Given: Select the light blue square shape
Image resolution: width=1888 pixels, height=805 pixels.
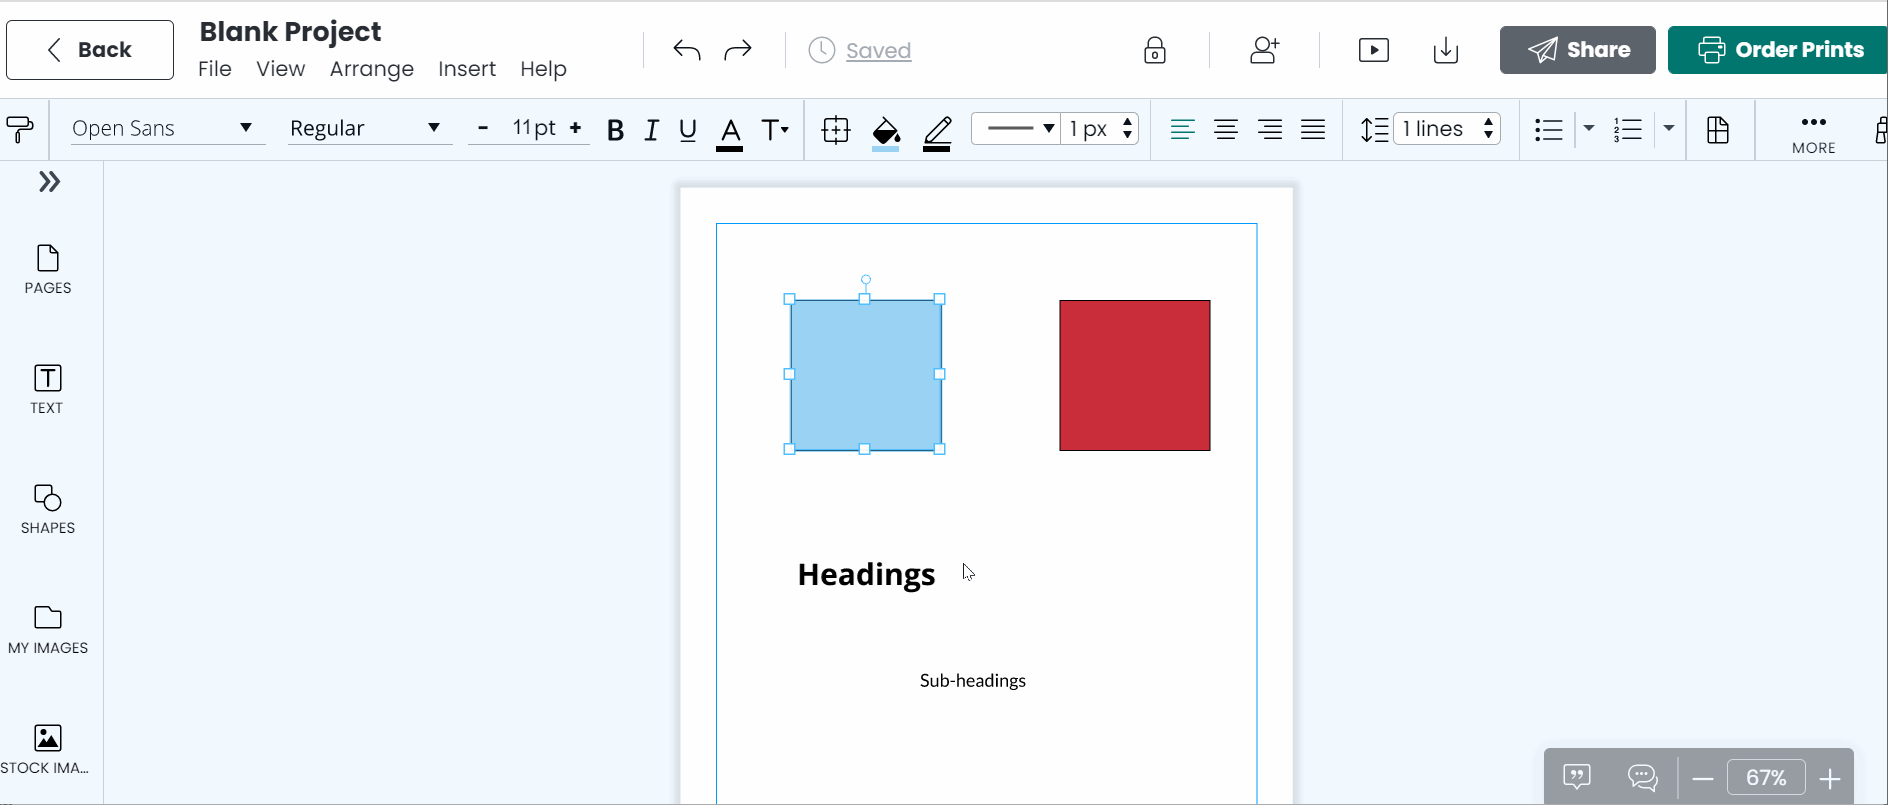Looking at the screenshot, I should point(866,375).
